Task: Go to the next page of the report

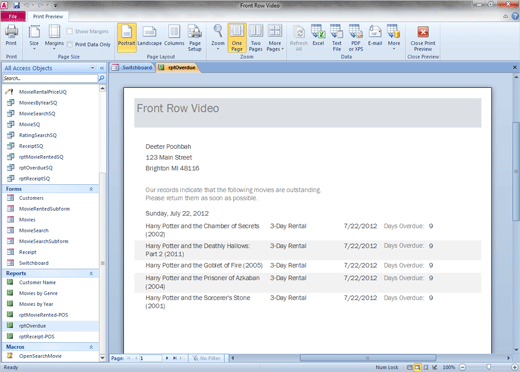Action: pyautogui.click(x=167, y=358)
